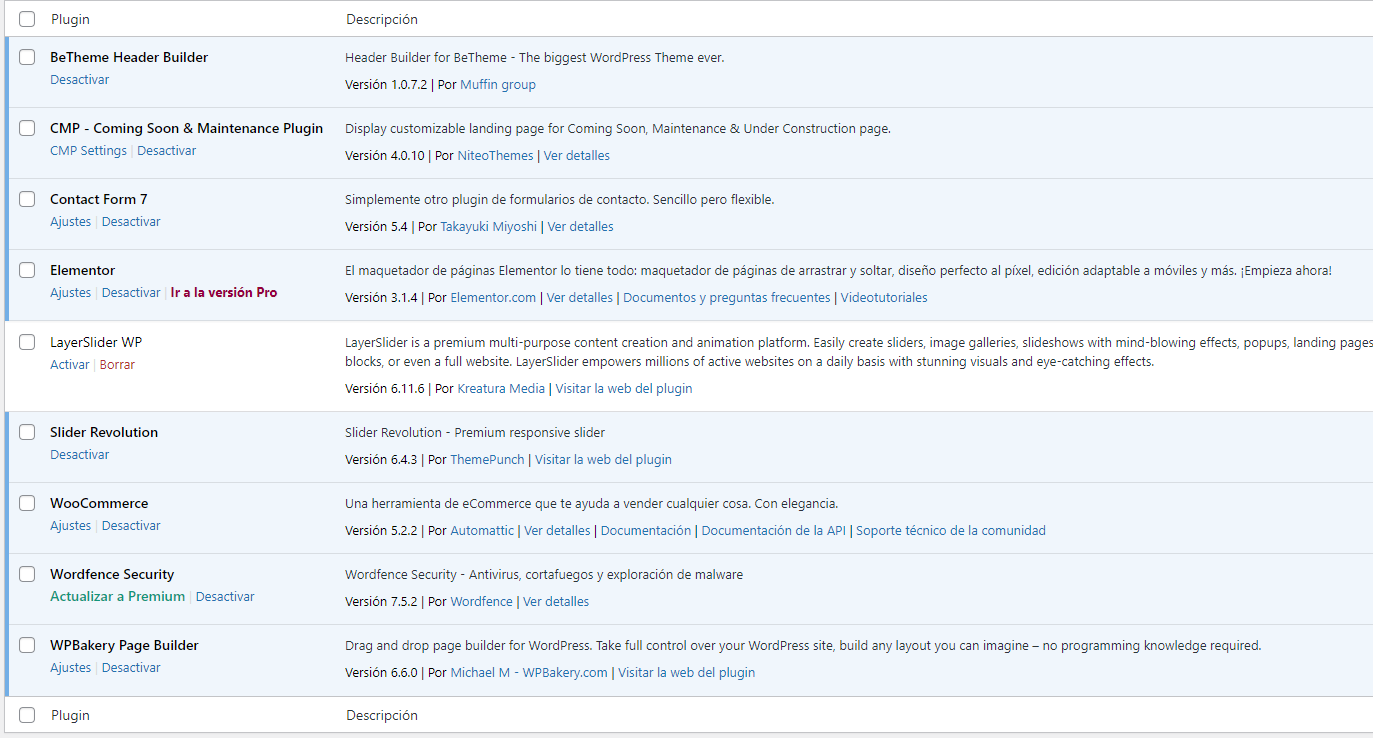Deactivate BeTheme Header Builder
1373x738 pixels.
coord(80,79)
